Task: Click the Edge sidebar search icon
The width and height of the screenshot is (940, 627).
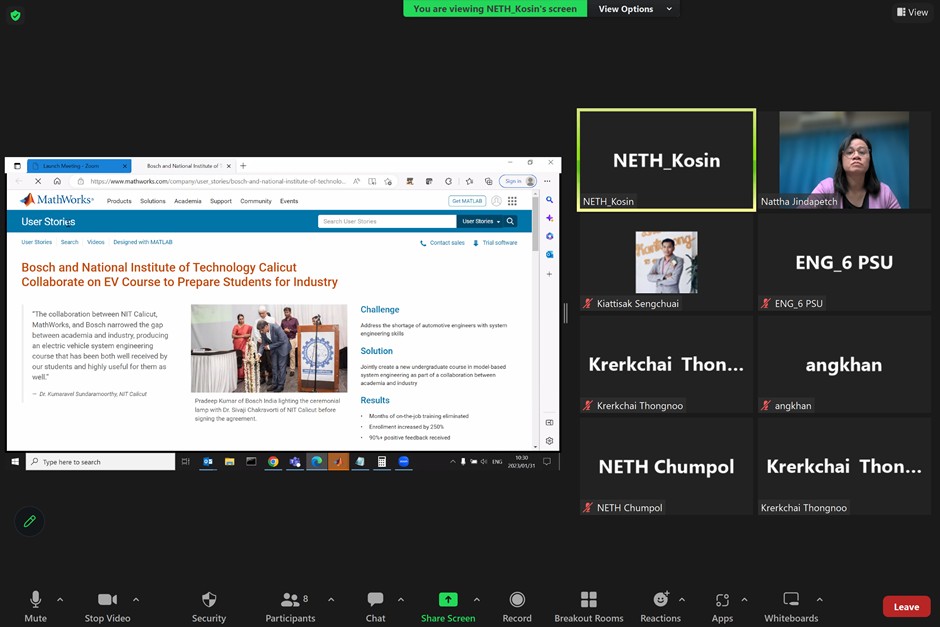Action: pos(549,200)
